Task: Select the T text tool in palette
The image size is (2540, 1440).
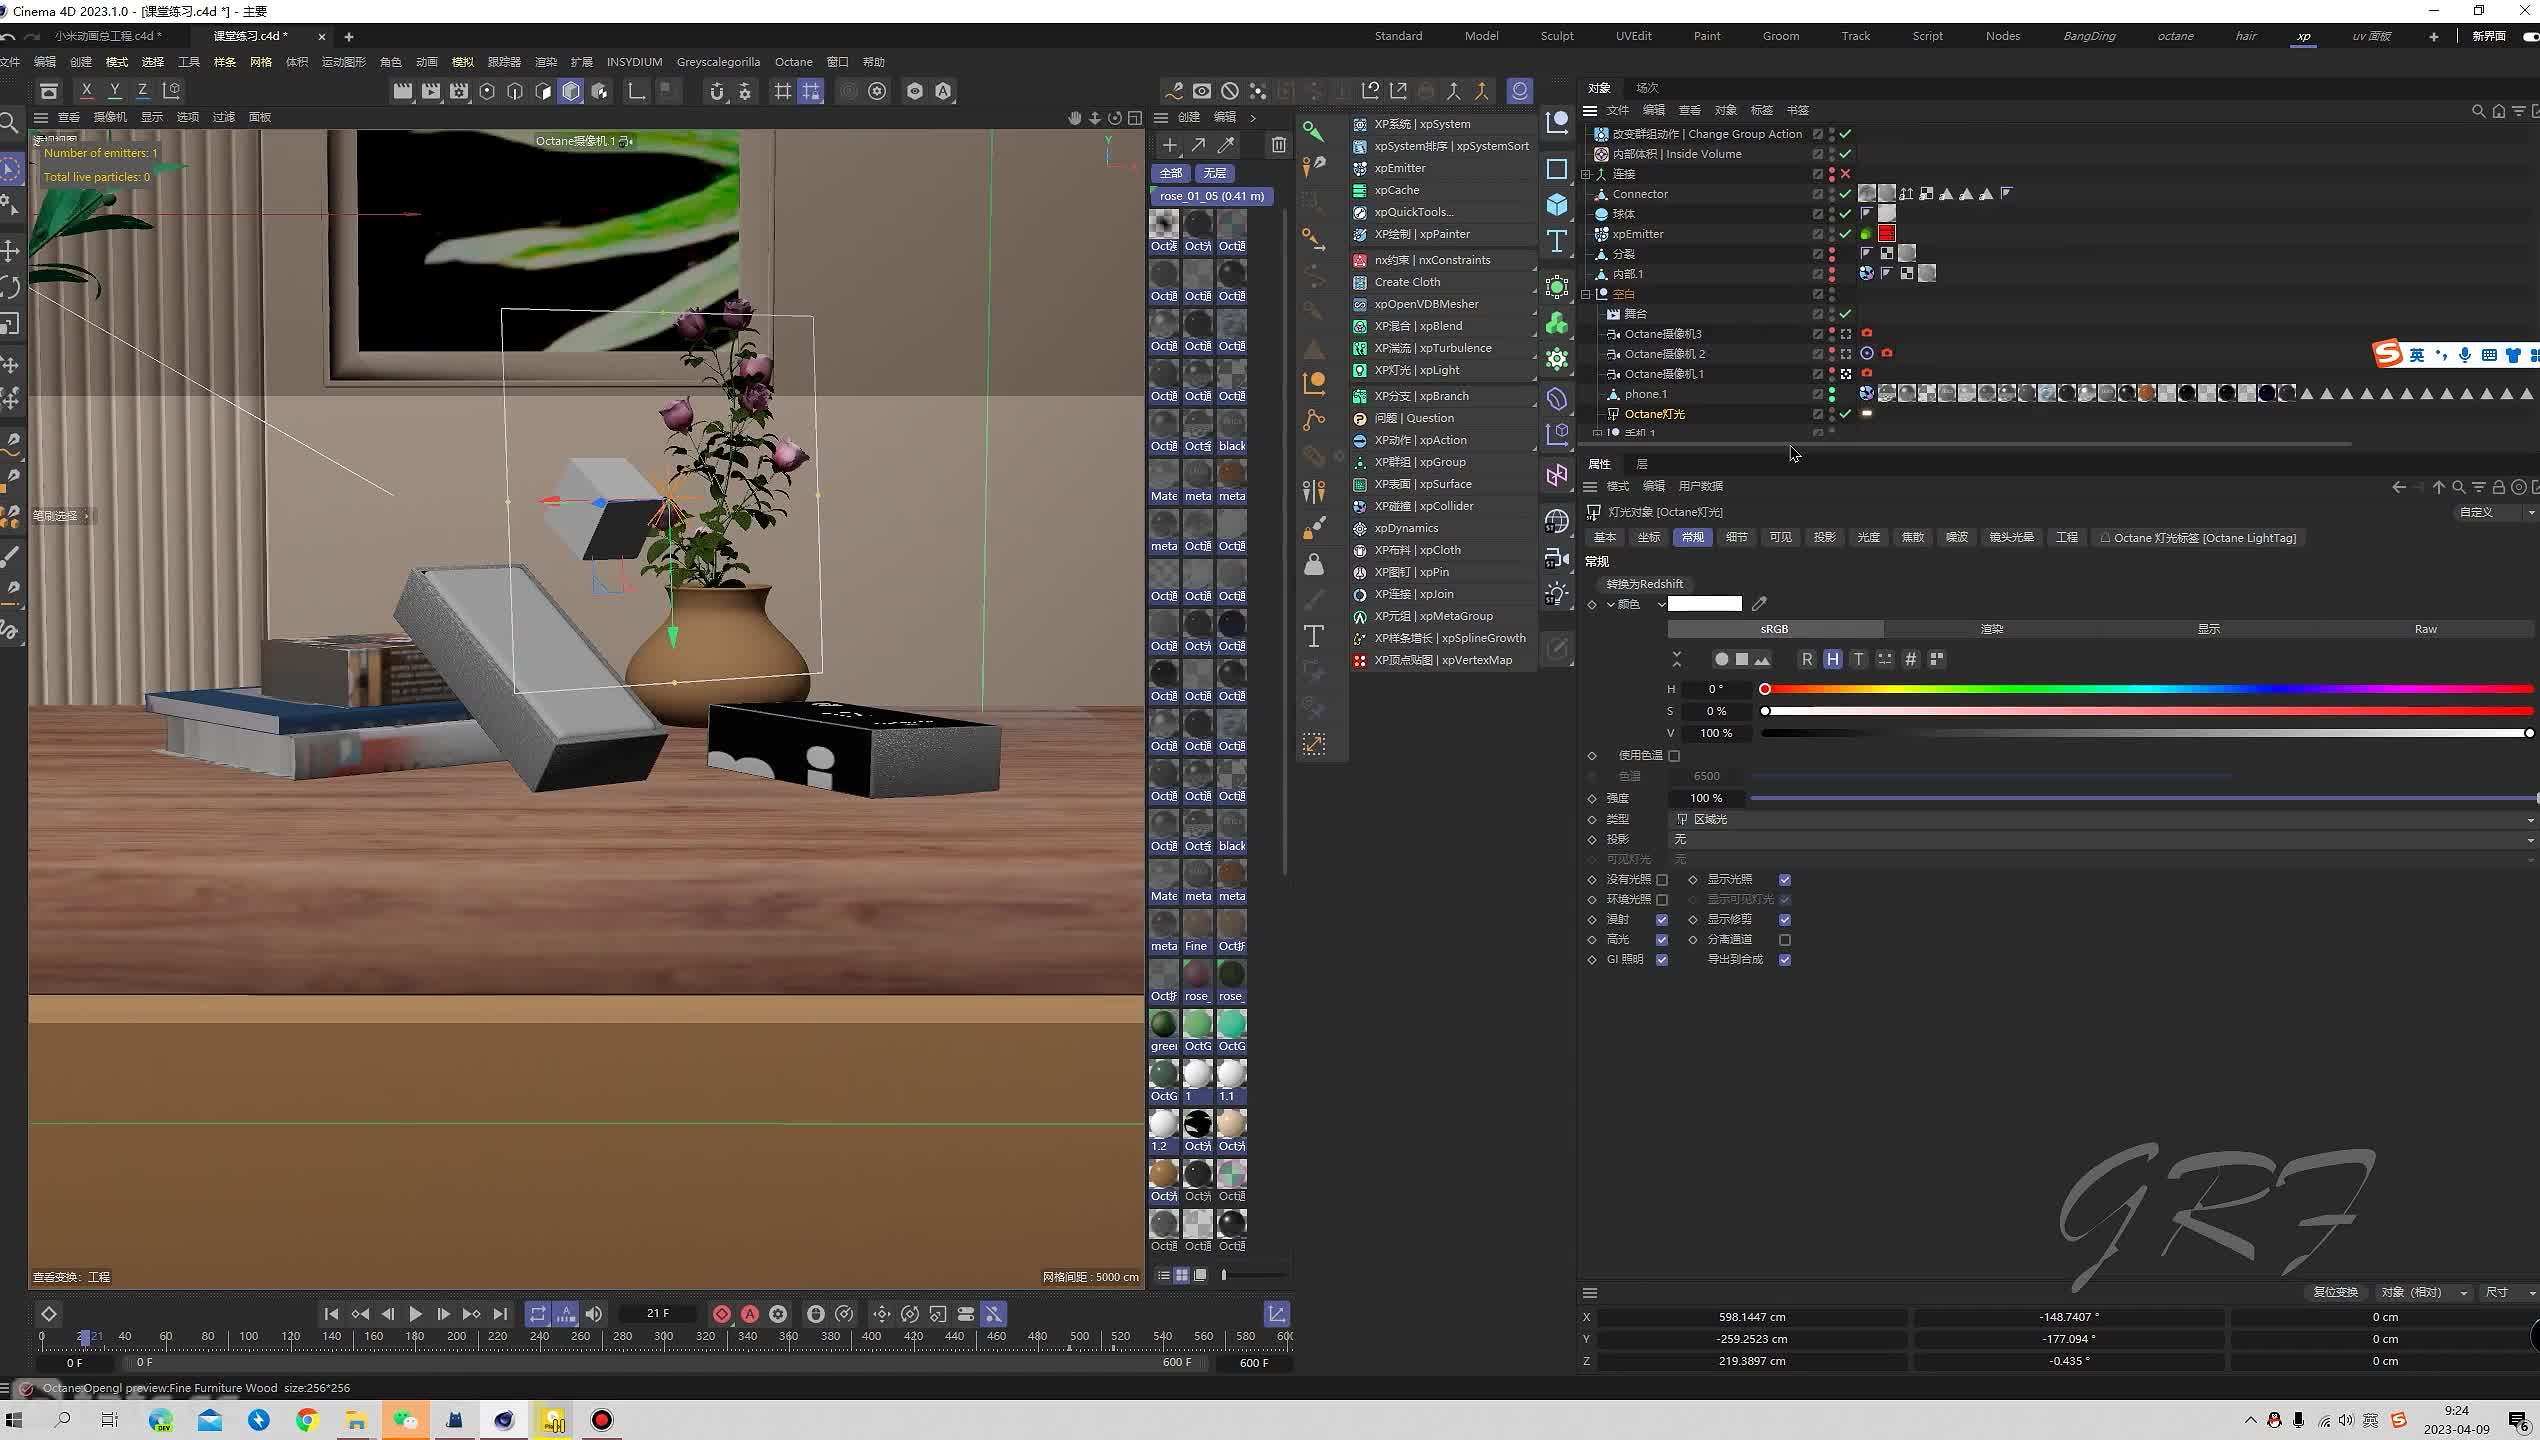Action: [x=1557, y=241]
